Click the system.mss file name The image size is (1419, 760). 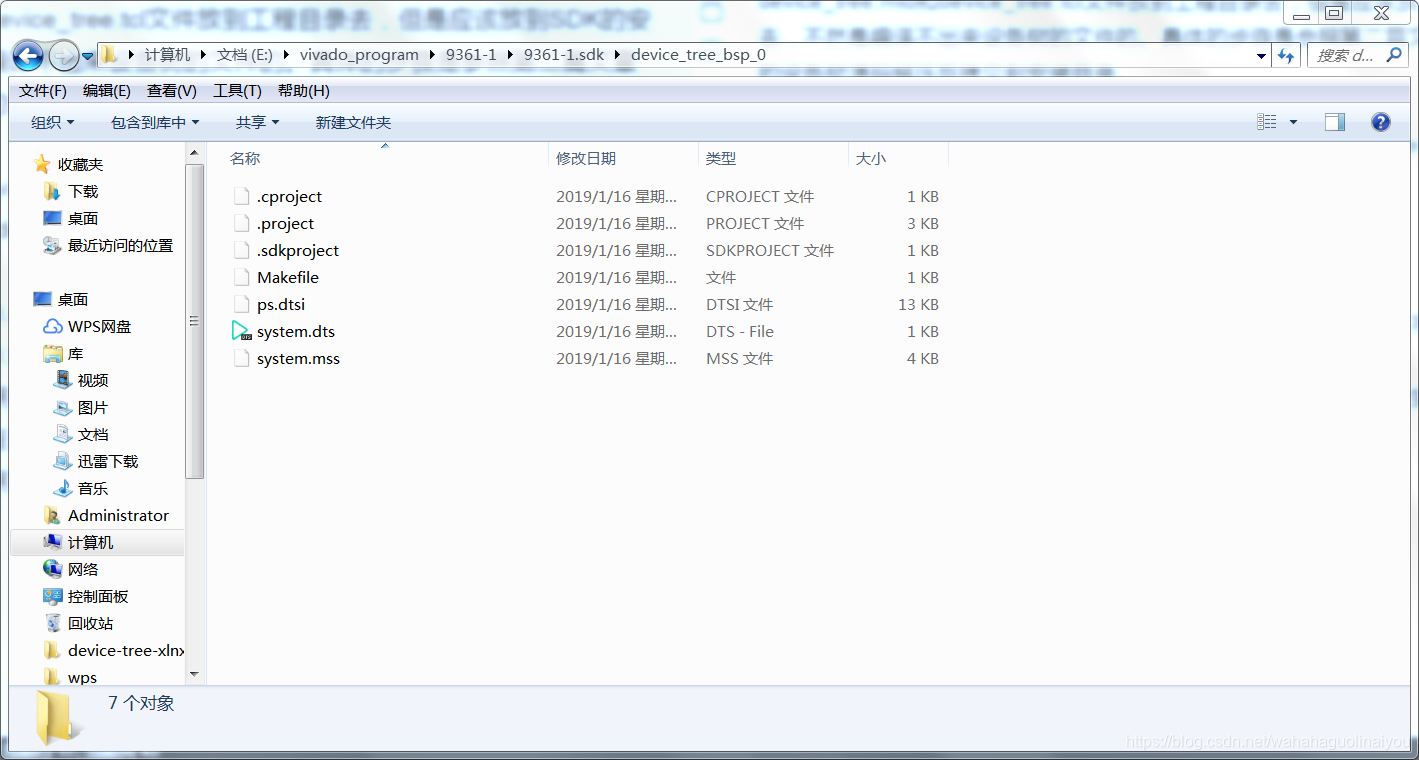[x=298, y=358]
